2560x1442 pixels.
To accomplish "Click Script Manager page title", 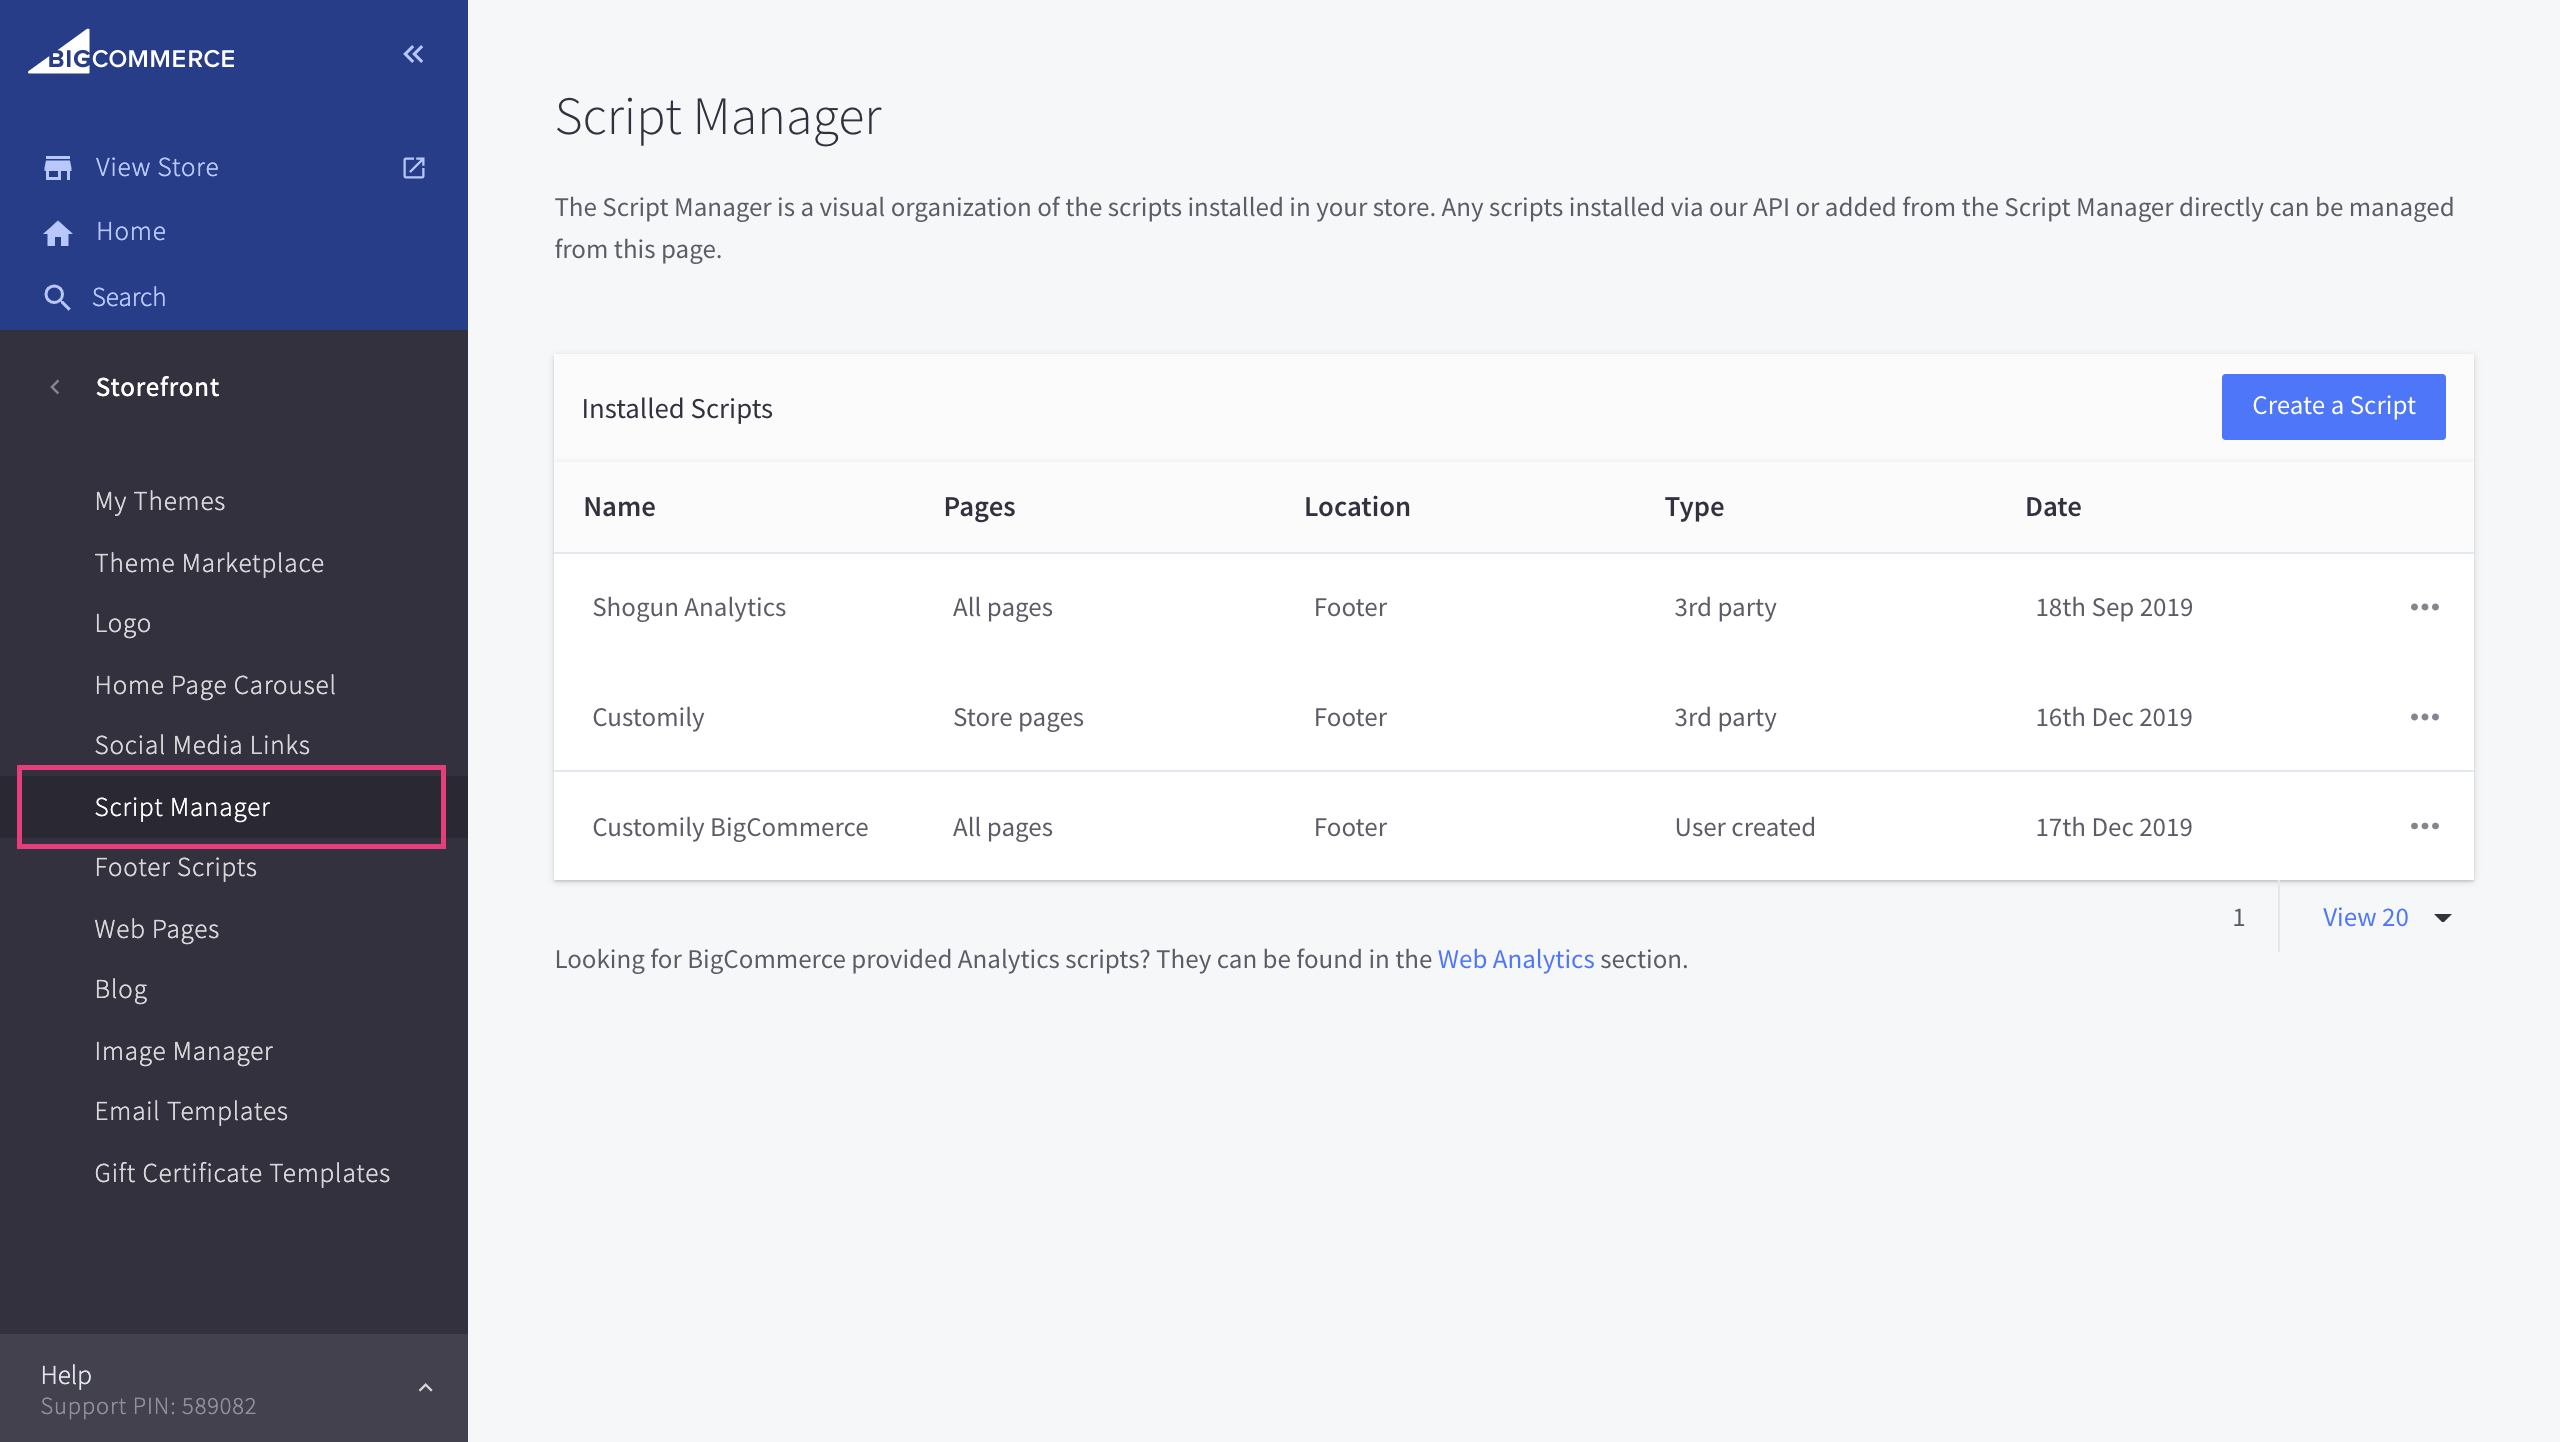I will (x=718, y=117).
